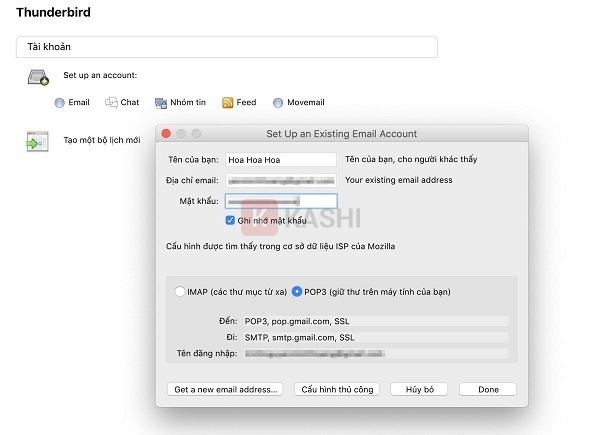Open Cấu hình thủ công manual config
Image resolution: width=600 pixels, height=435 pixels.
337,389
